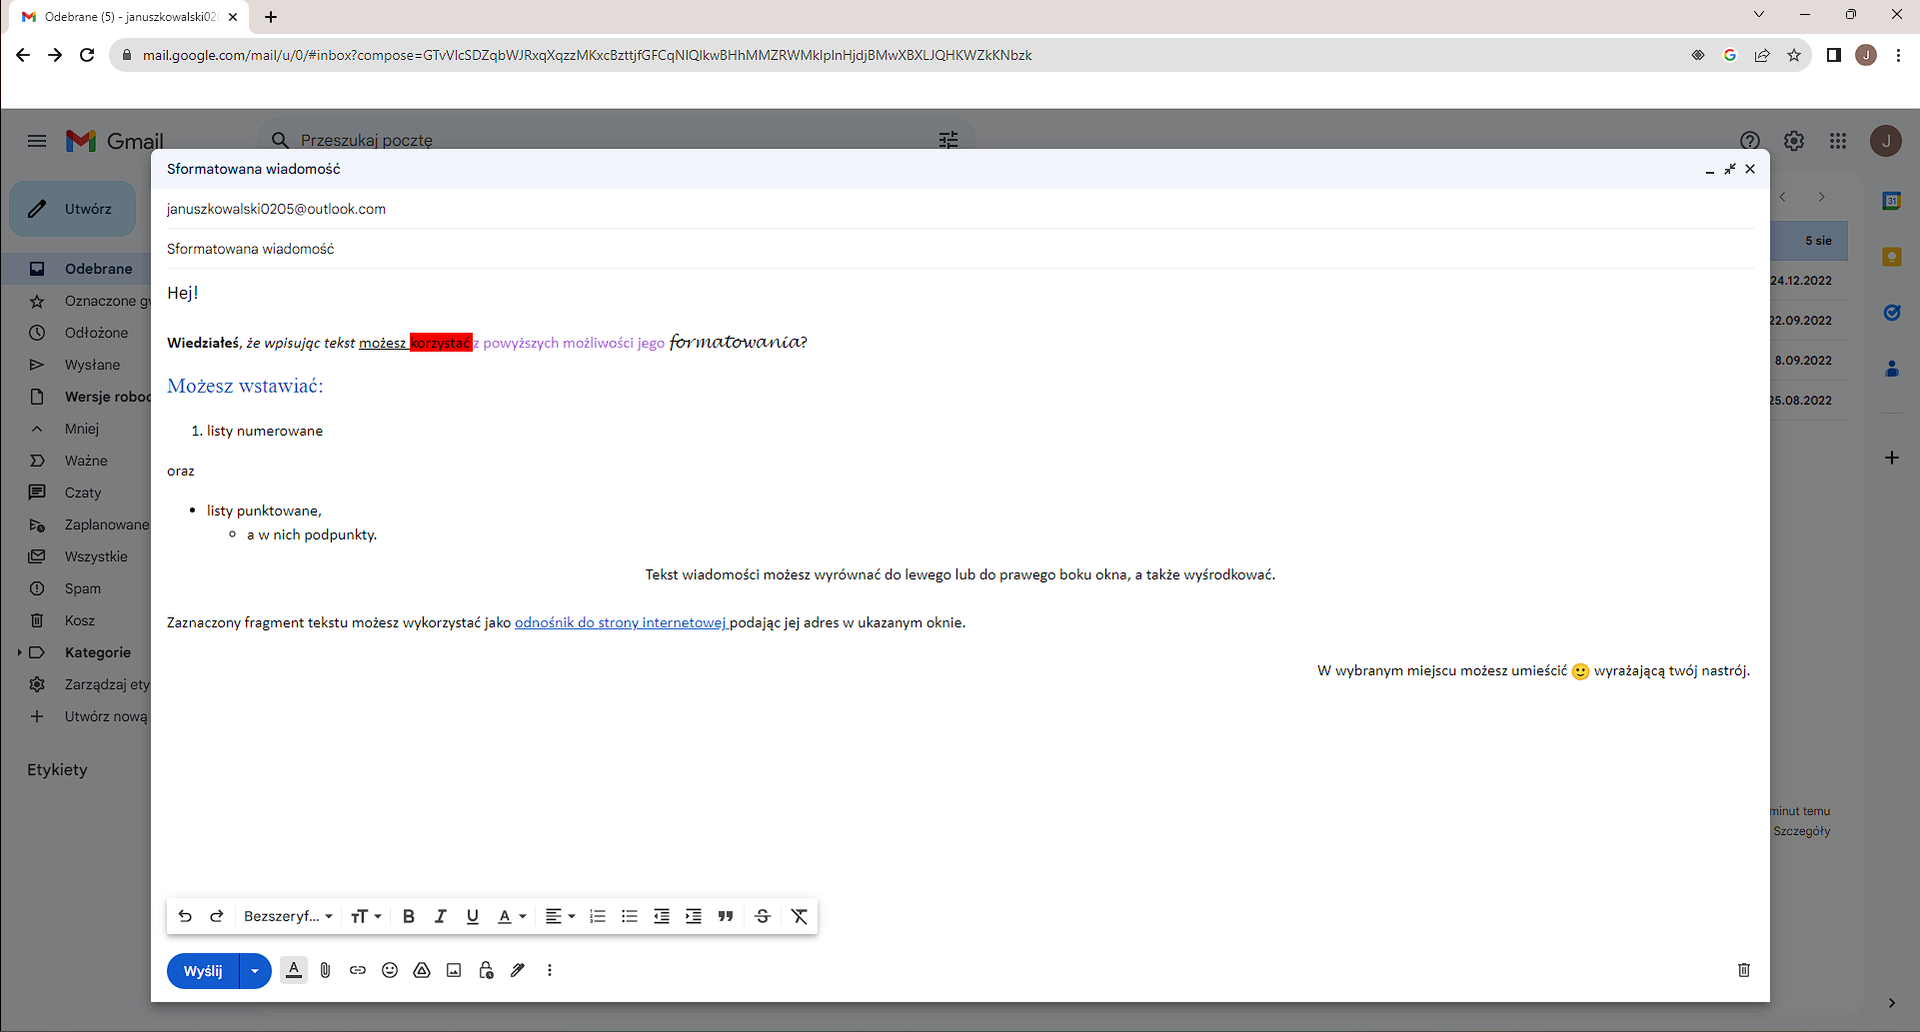Collapse the list with Mniej
The width and height of the screenshot is (1920, 1032).
pos(80,429)
